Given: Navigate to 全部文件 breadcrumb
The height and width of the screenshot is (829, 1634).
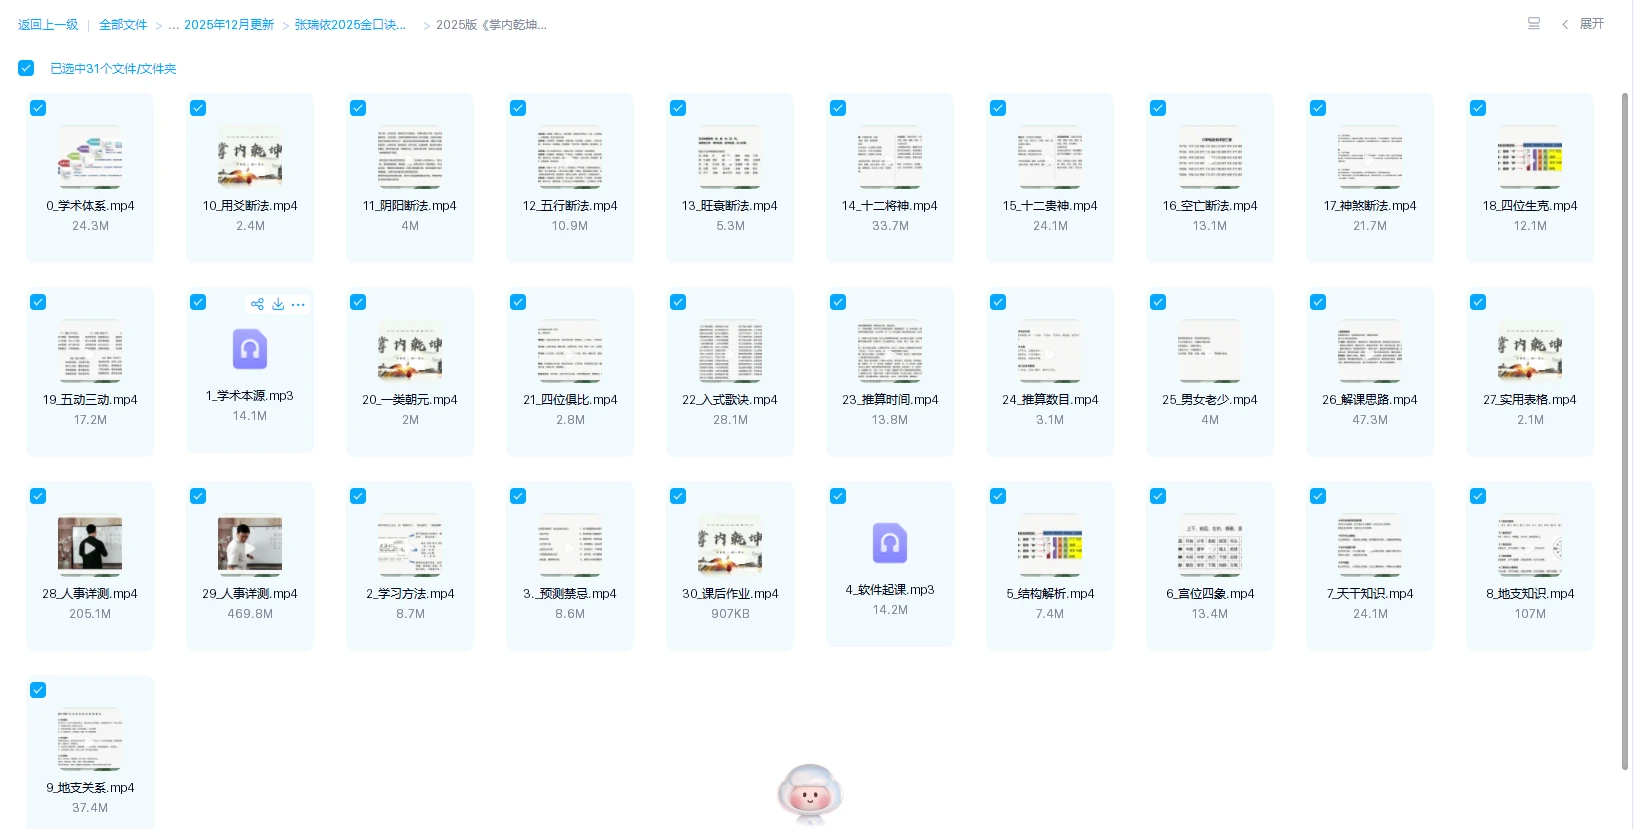Looking at the screenshot, I should coord(123,25).
